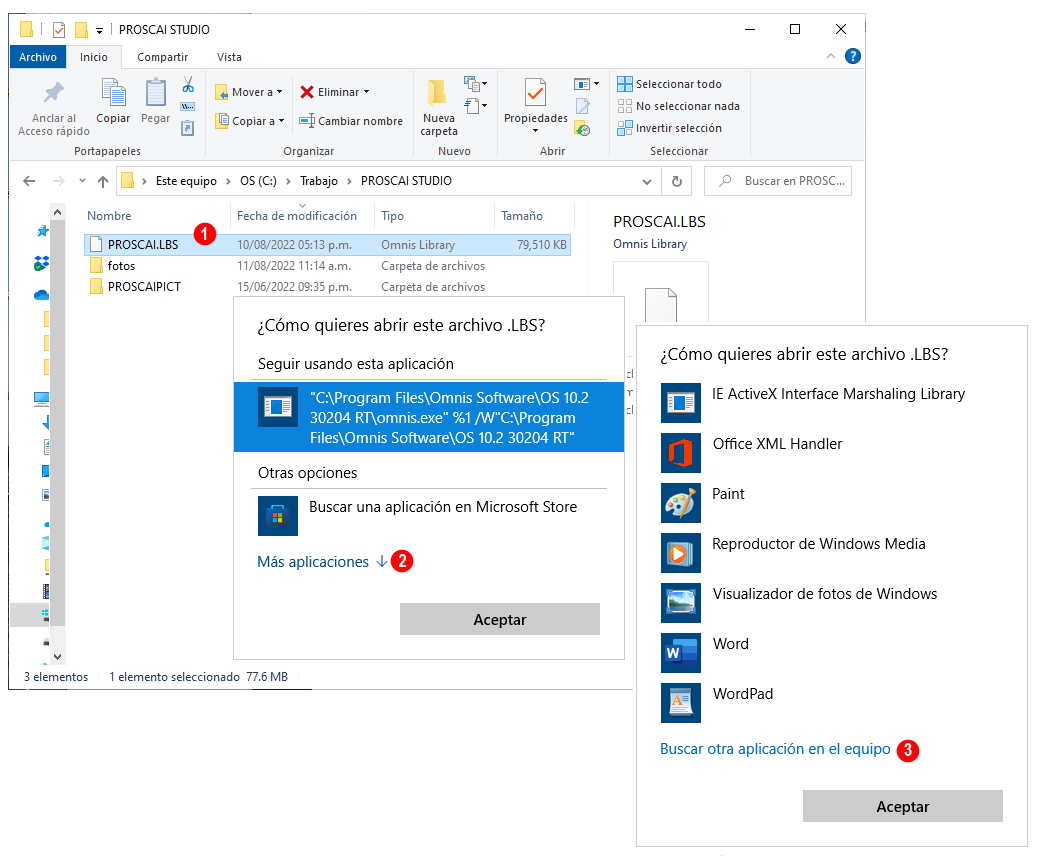The width and height of the screenshot is (1046, 856).
Task: Click Trabajo in the breadcrumb path
Action: [x=318, y=181]
